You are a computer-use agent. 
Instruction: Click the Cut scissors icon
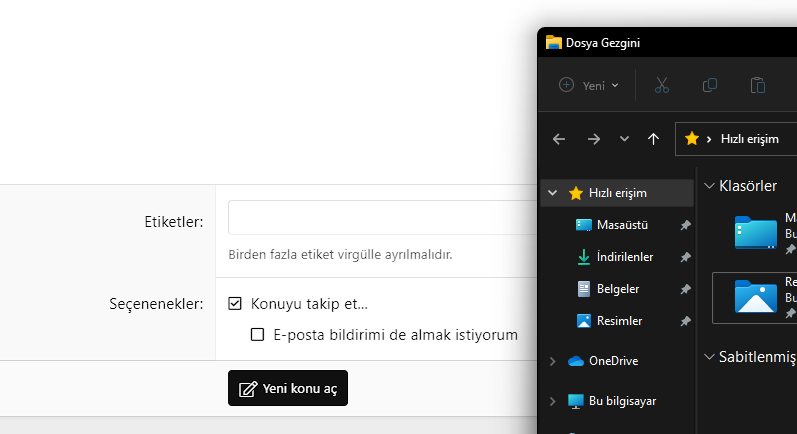click(x=661, y=85)
